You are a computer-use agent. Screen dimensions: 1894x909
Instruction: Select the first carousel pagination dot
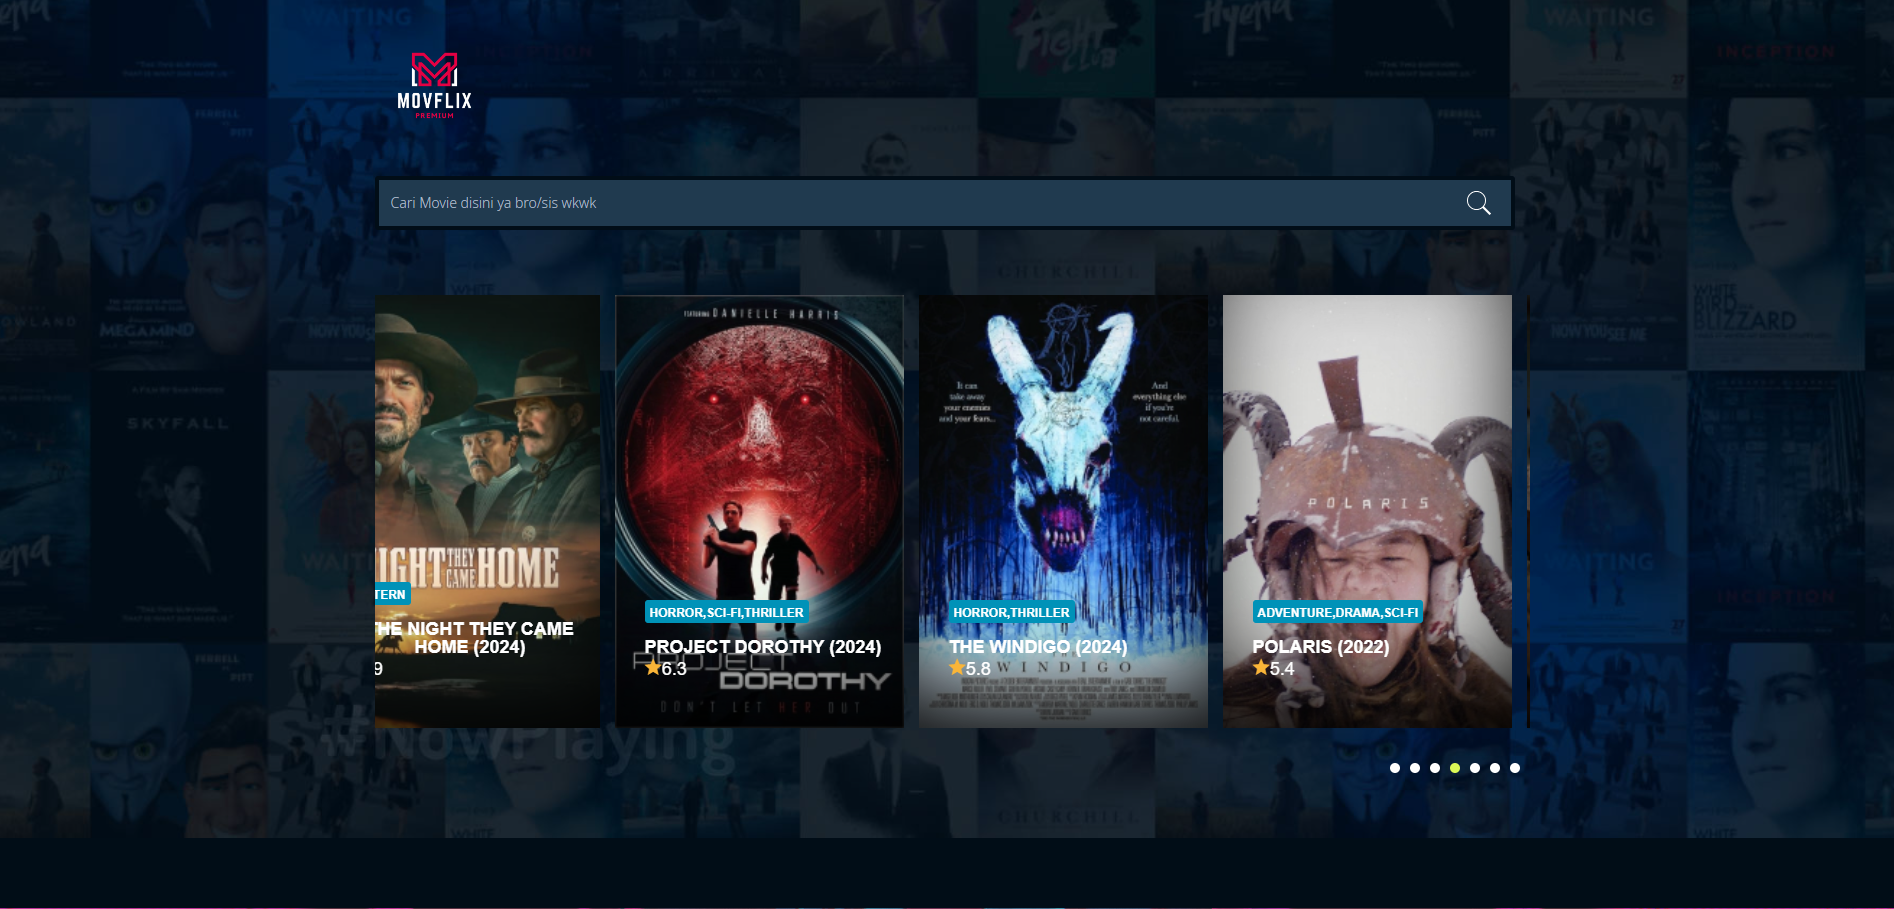(x=1395, y=768)
